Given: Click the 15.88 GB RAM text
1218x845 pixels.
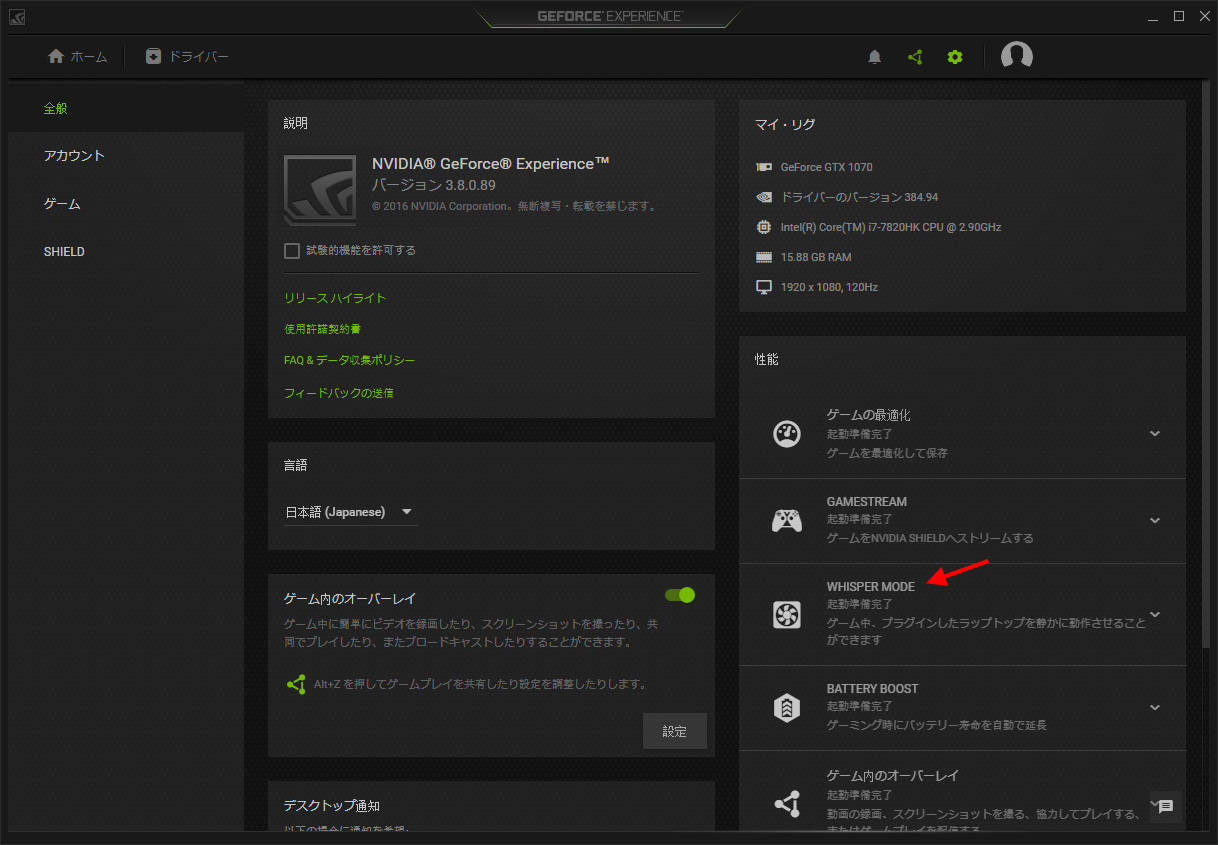Looking at the screenshot, I should tap(816, 257).
